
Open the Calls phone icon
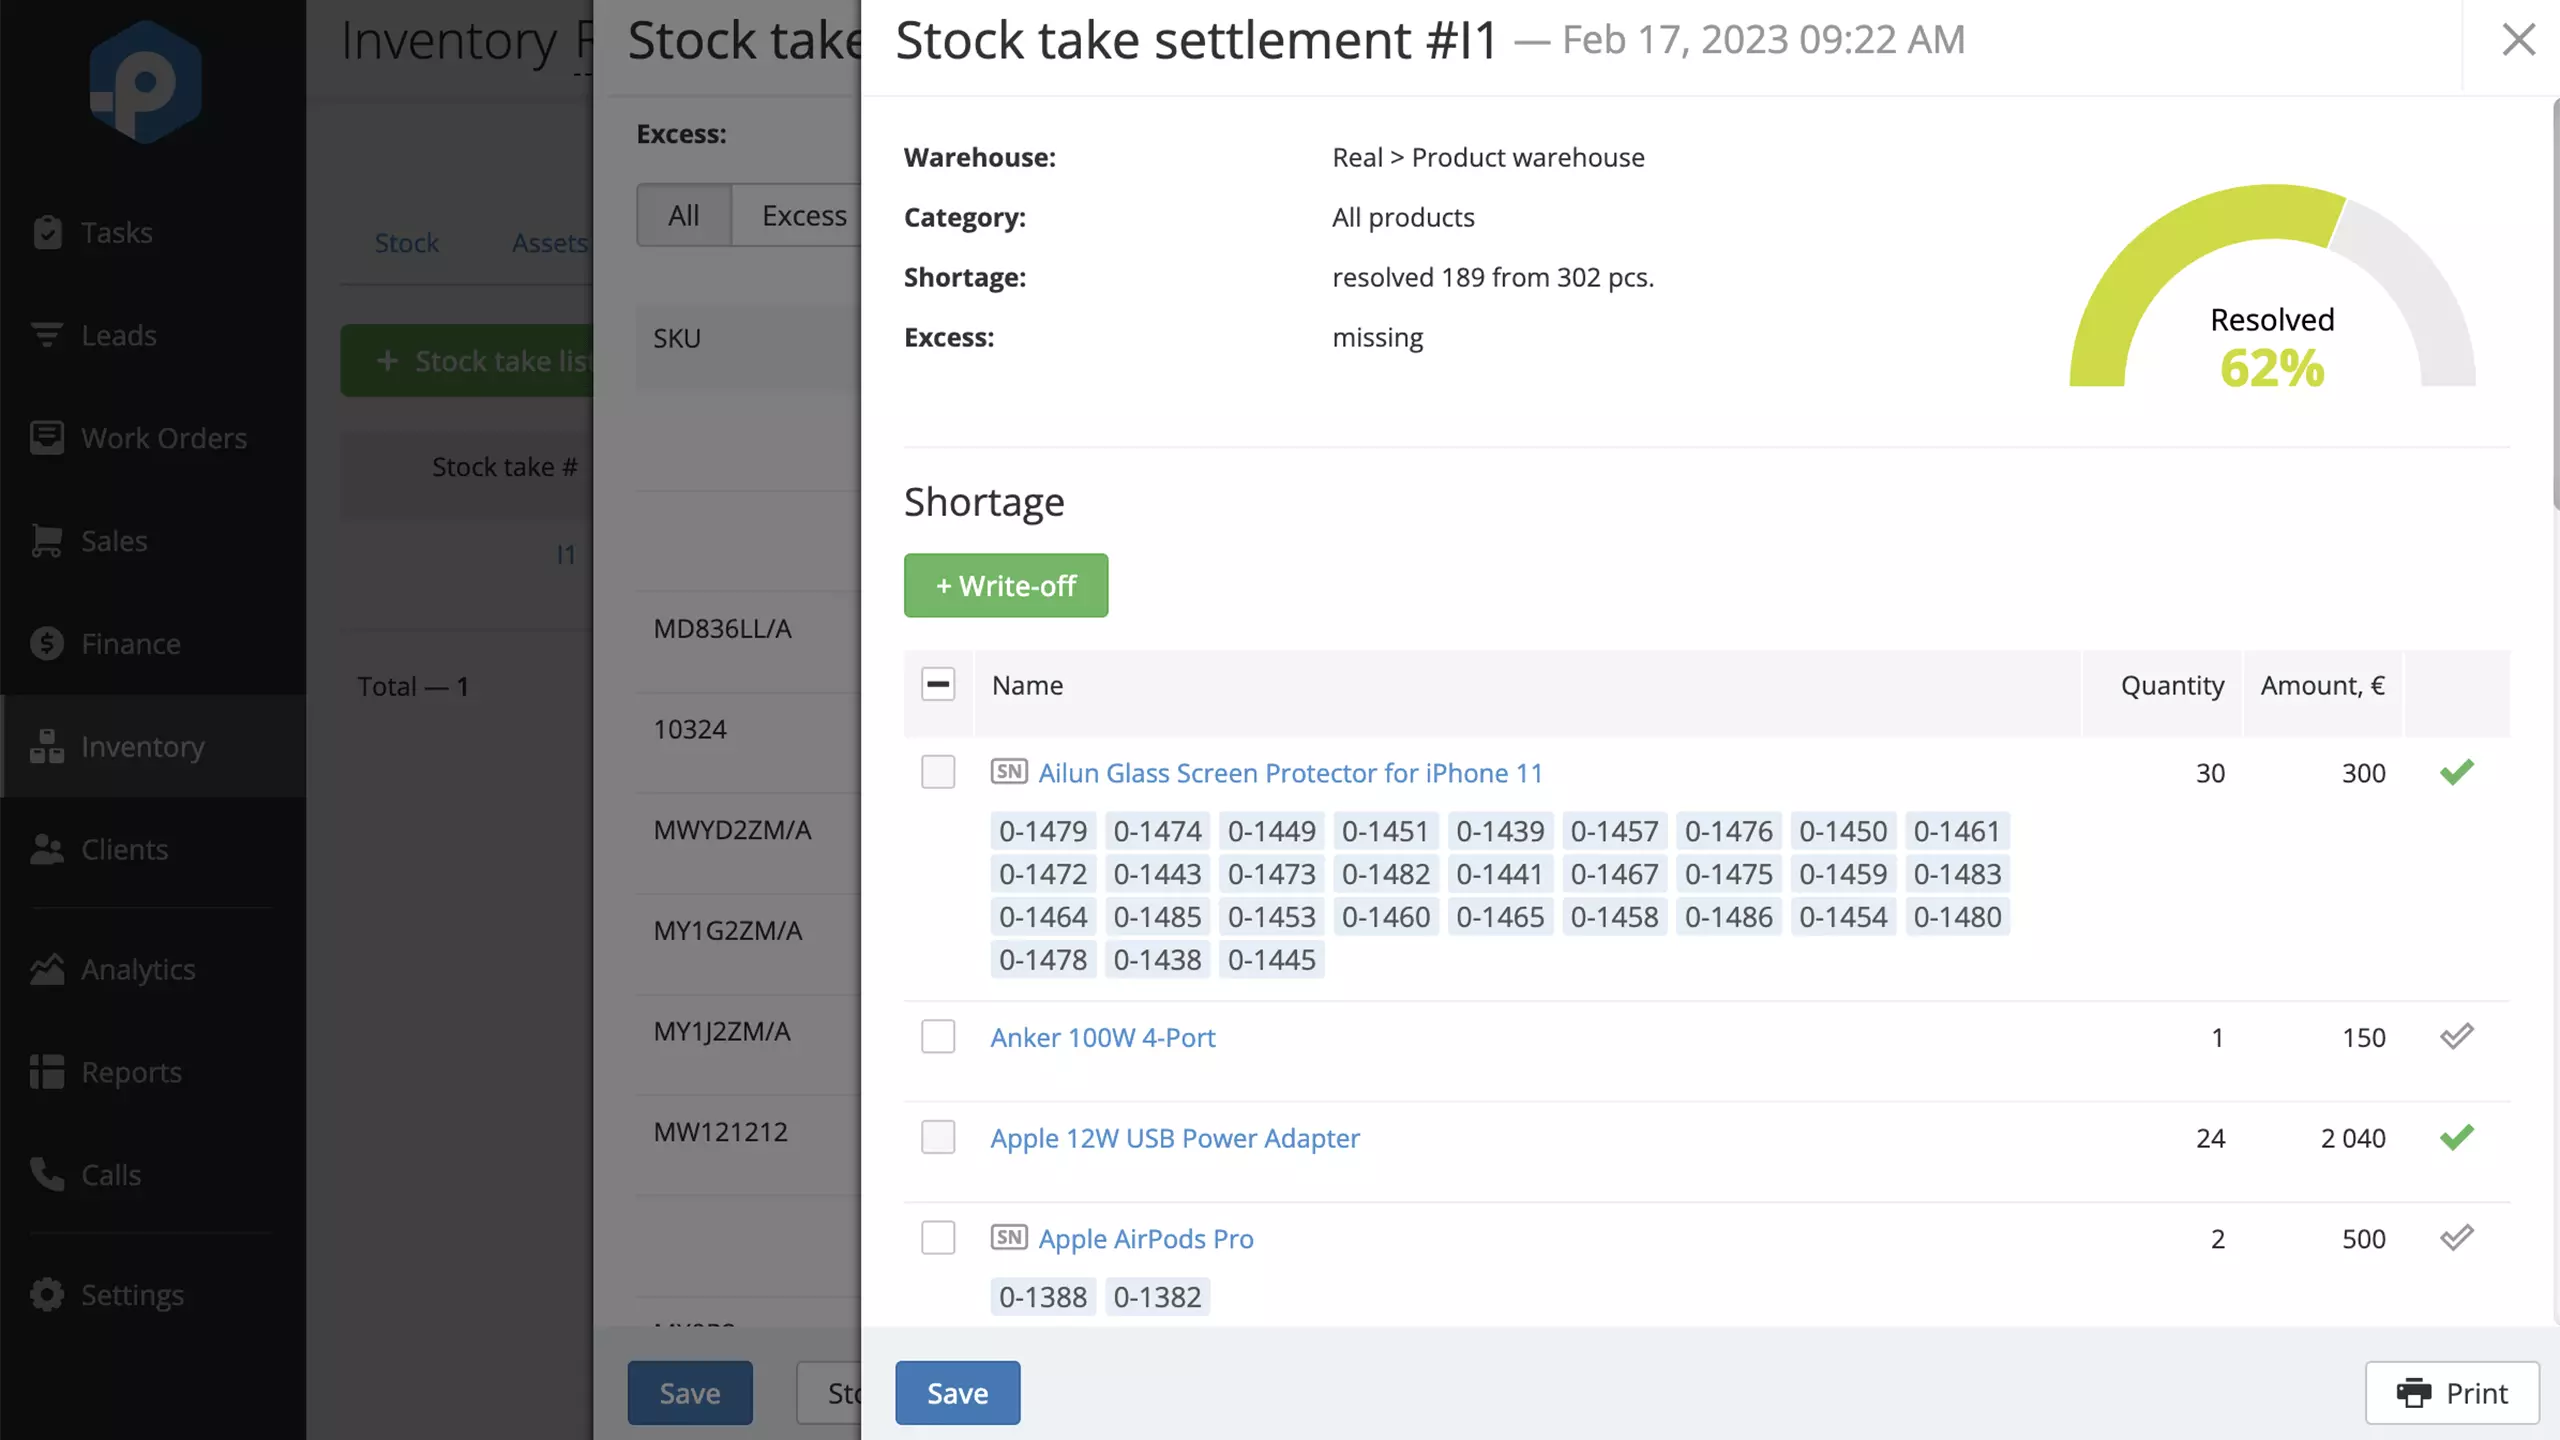click(x=47, y=1174)
